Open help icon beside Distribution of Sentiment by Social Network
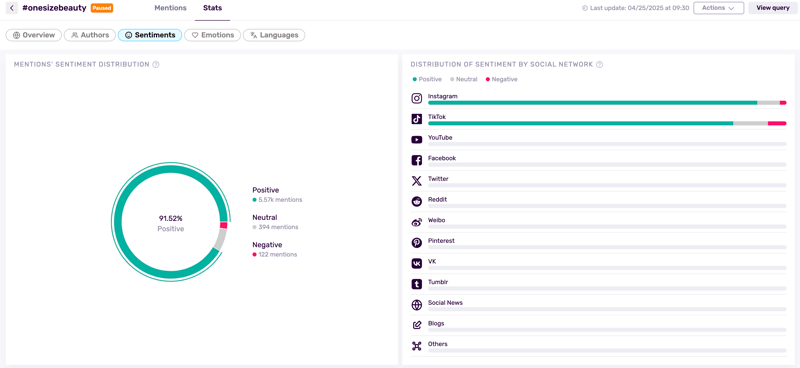The height and width of the screenshot is (368, 800). pyautogui.click(x=599, y=65)
